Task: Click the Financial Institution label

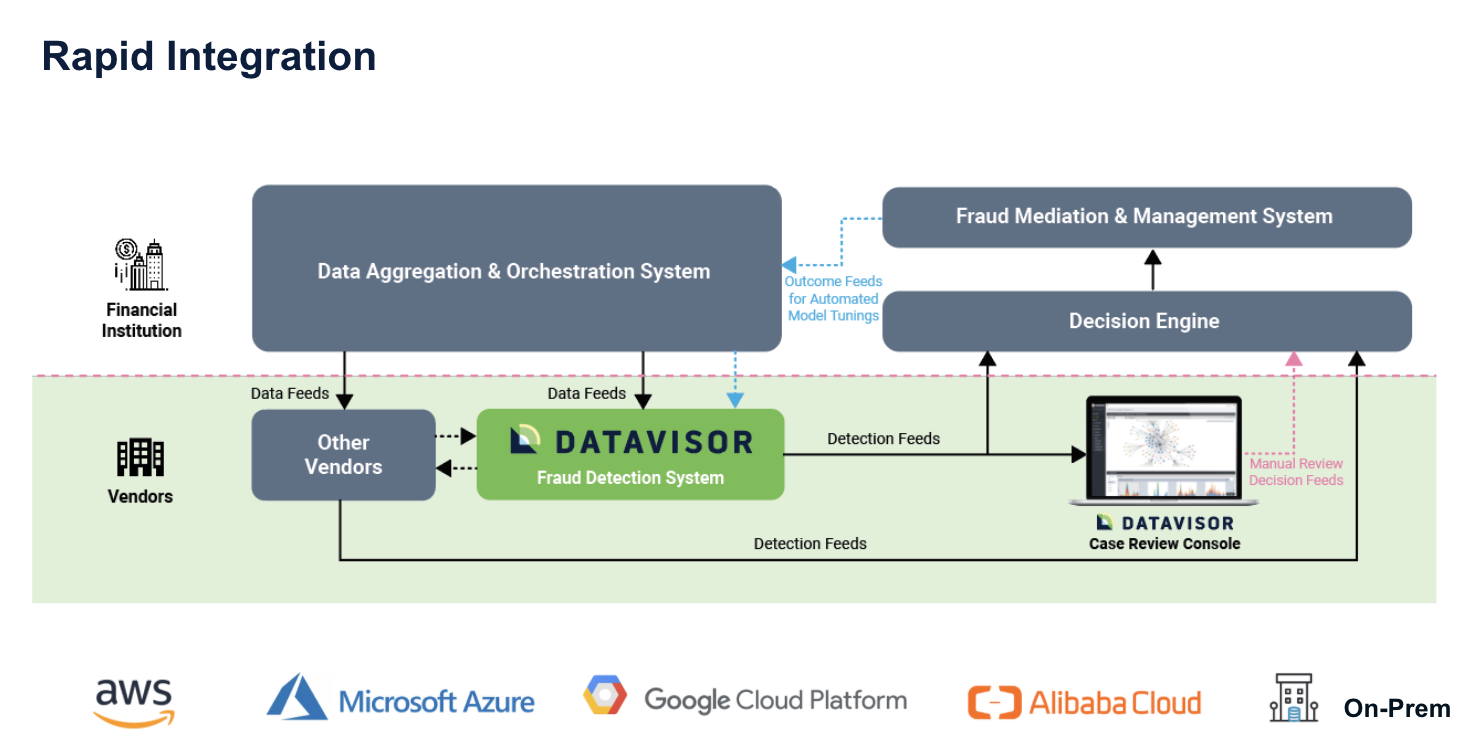Action: [x=141, y=320]
